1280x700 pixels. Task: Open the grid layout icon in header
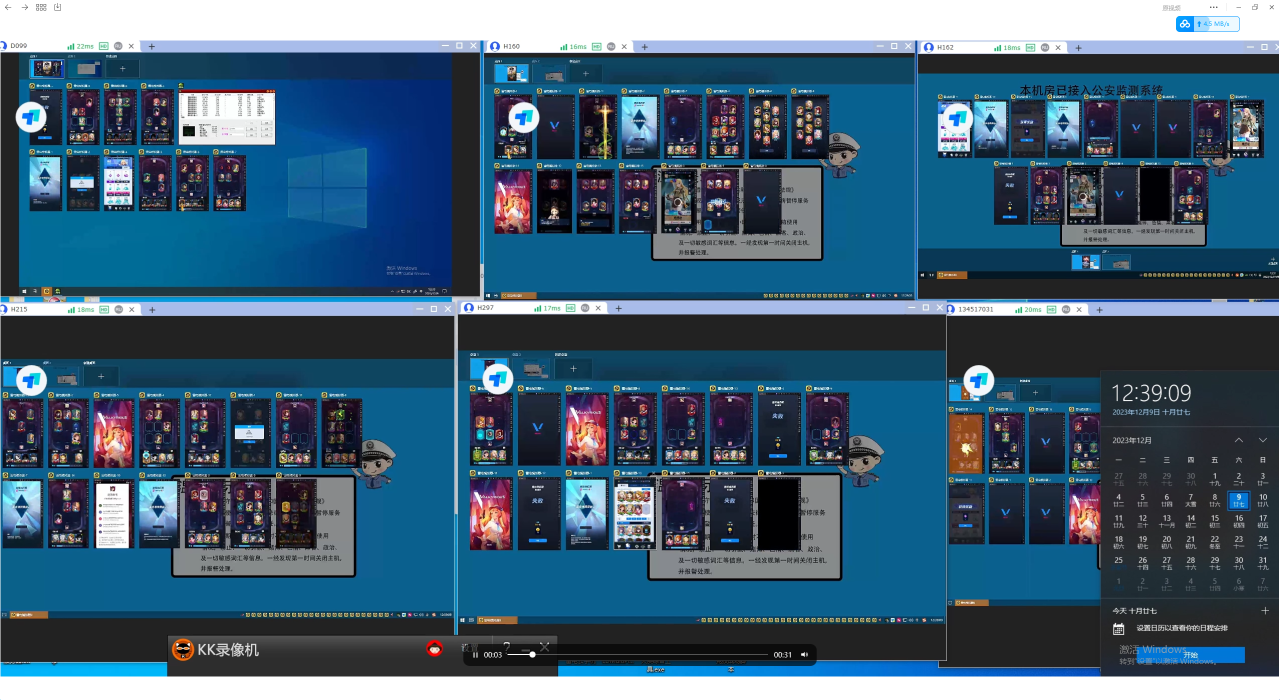tap(41, 7)
